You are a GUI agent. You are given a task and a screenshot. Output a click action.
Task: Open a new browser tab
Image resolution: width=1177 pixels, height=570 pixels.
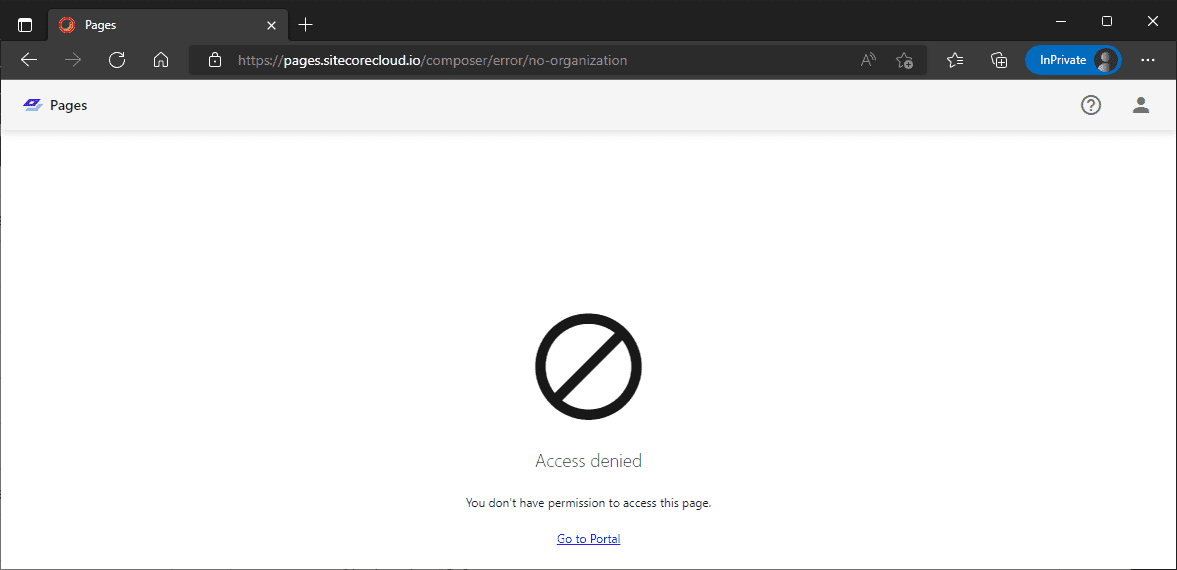click(306, 25)
